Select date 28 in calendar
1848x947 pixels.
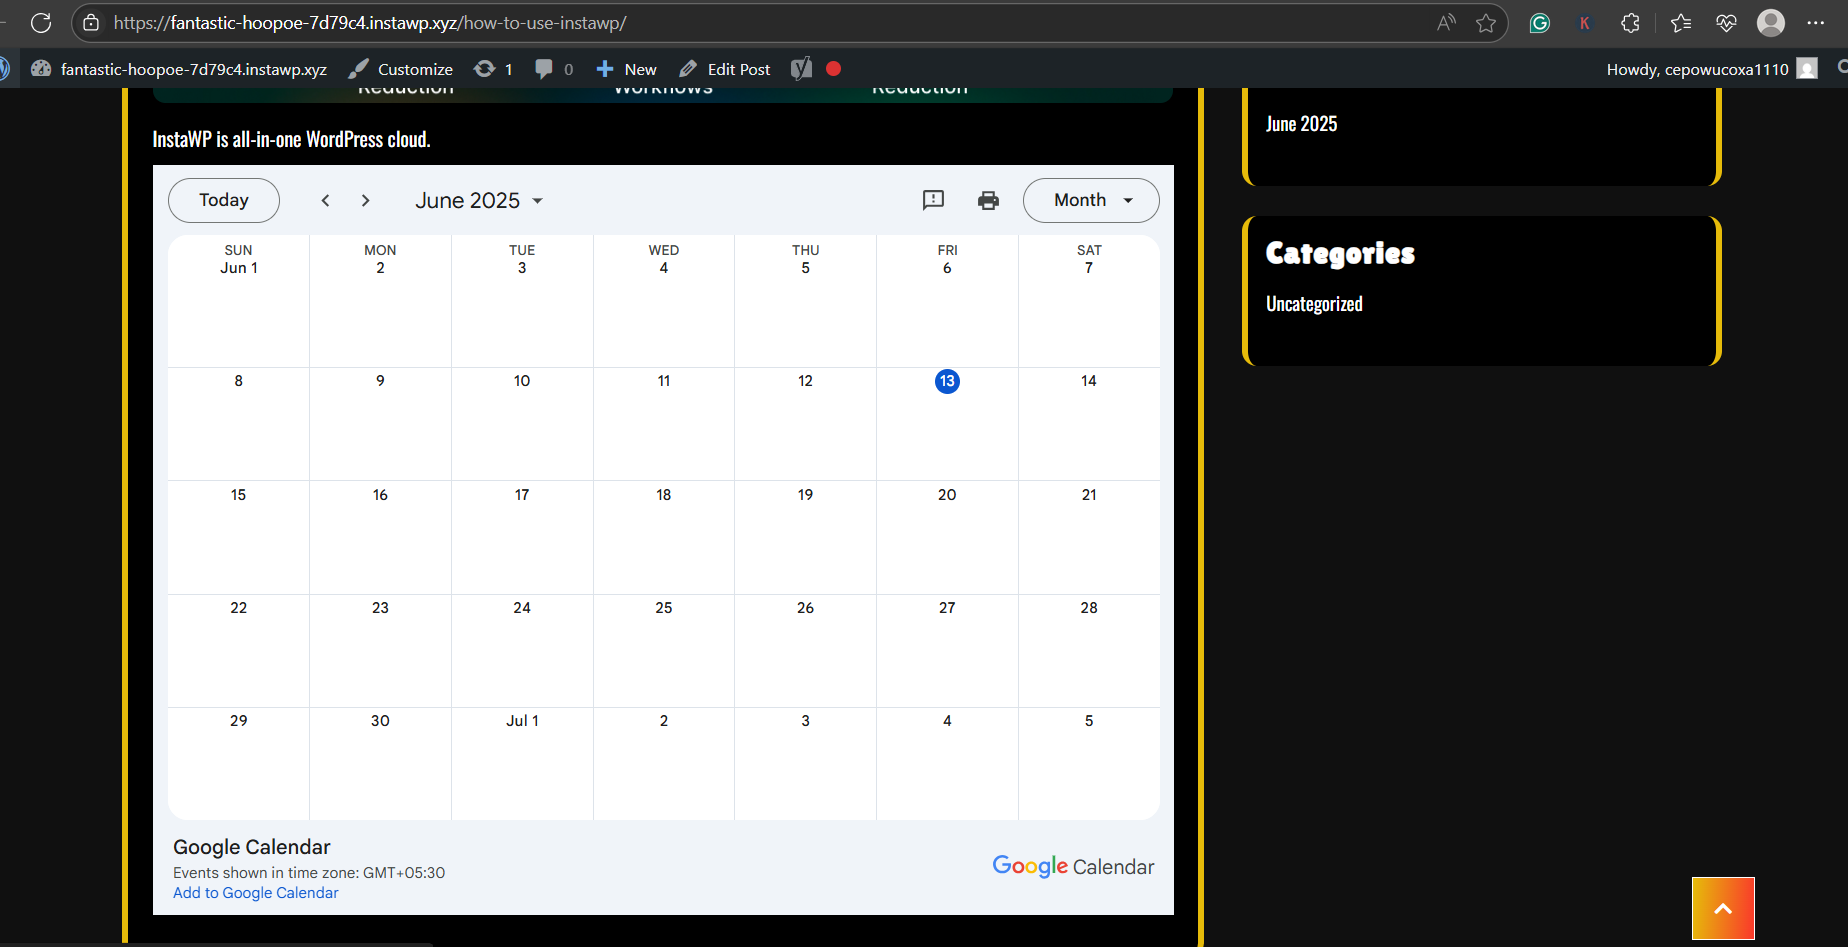pyautogui.click(x=1089, y=608)
